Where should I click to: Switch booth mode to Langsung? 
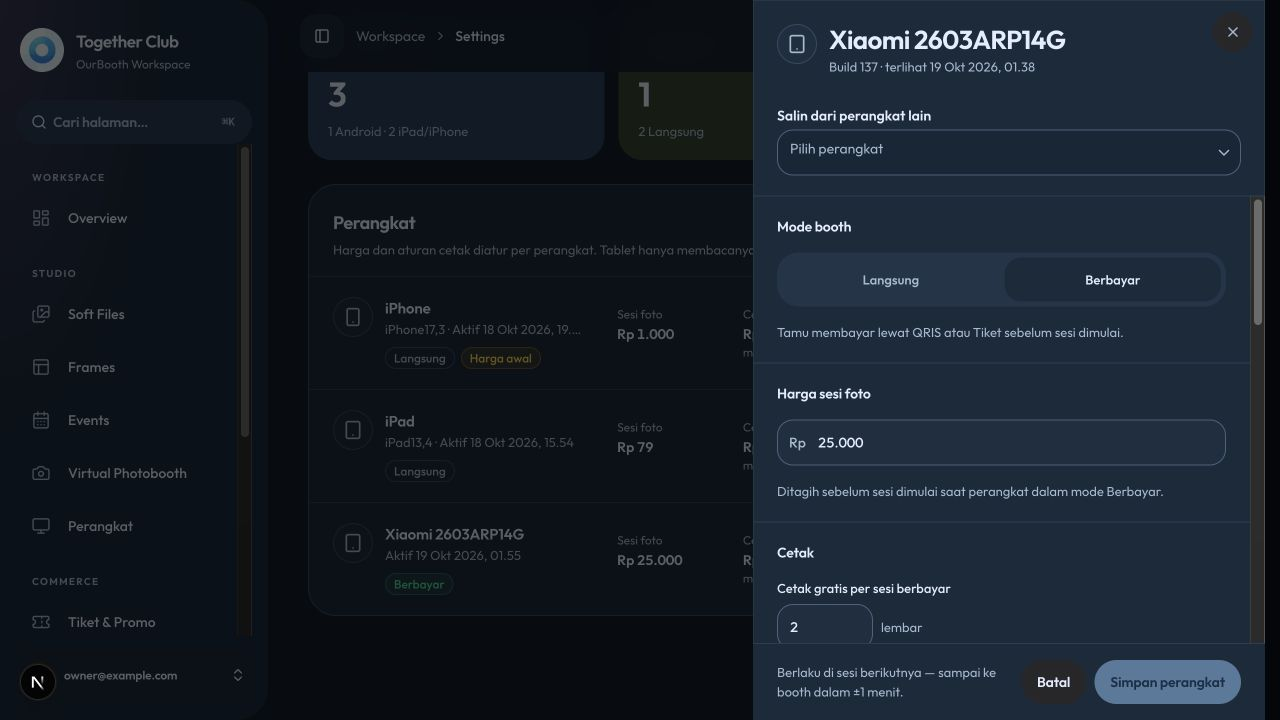[891, 280]
